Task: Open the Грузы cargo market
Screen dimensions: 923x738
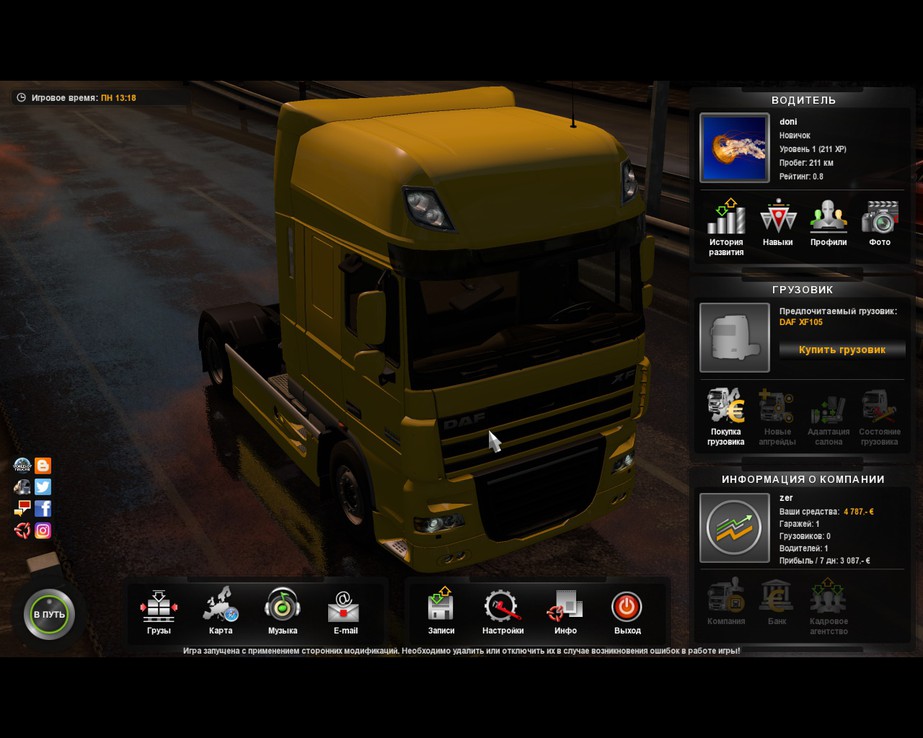Action: click(x=159, y=612)
